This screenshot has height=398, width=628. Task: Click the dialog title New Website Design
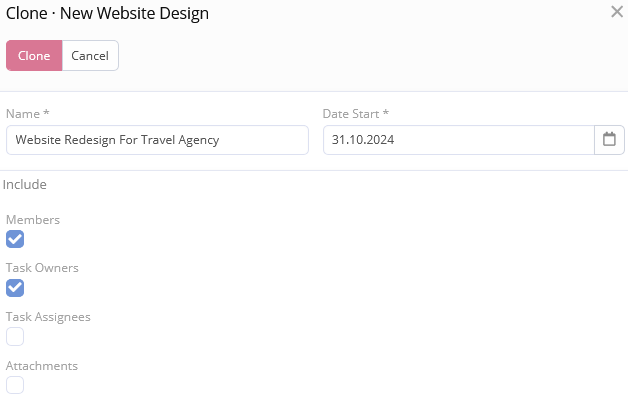pos(134,13)
